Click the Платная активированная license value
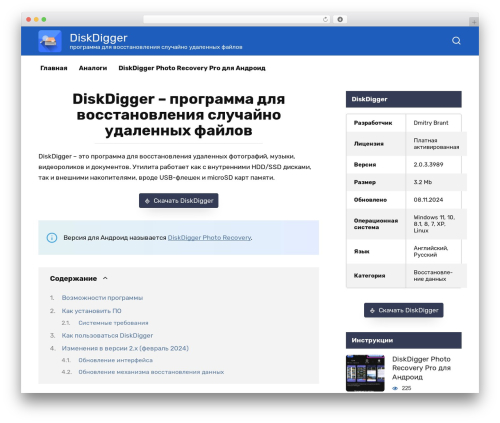The image size is (500, 423). tap(436, 144)
